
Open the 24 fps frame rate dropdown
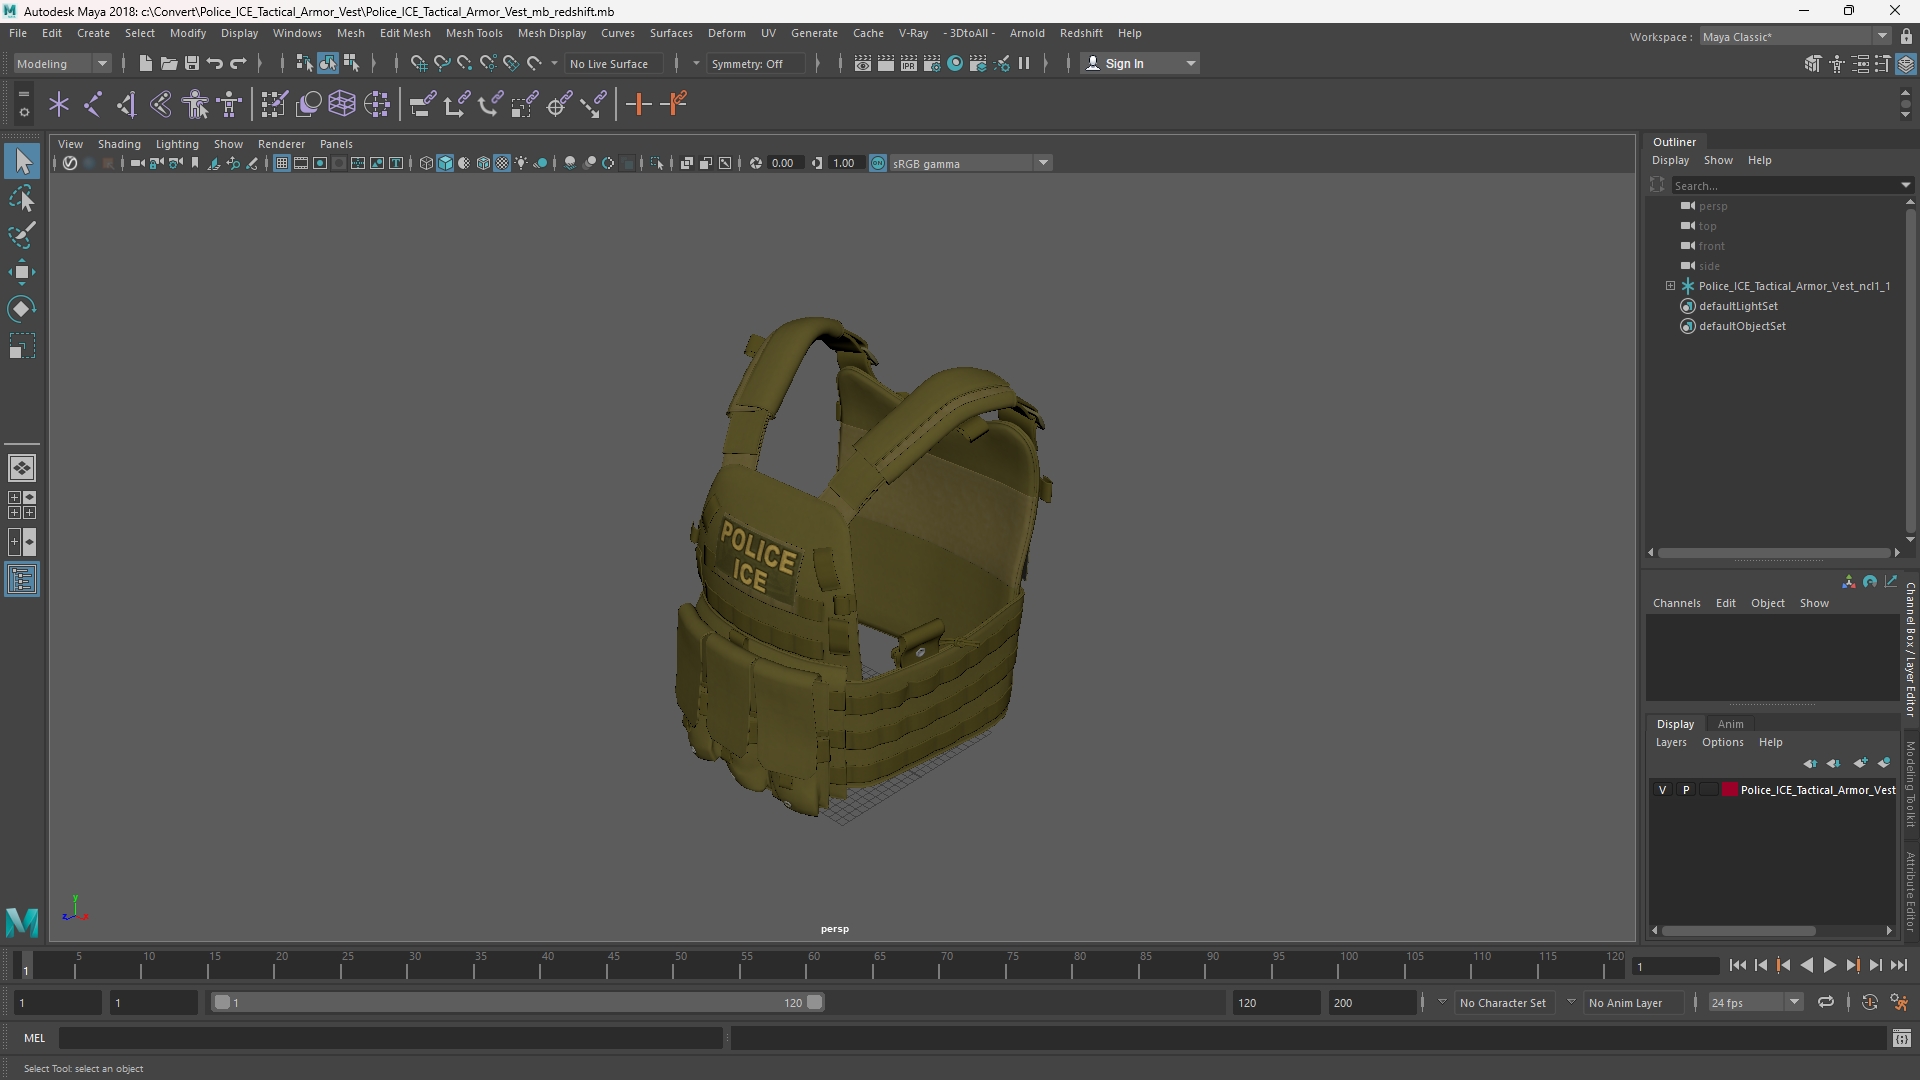point(1755,1003)
